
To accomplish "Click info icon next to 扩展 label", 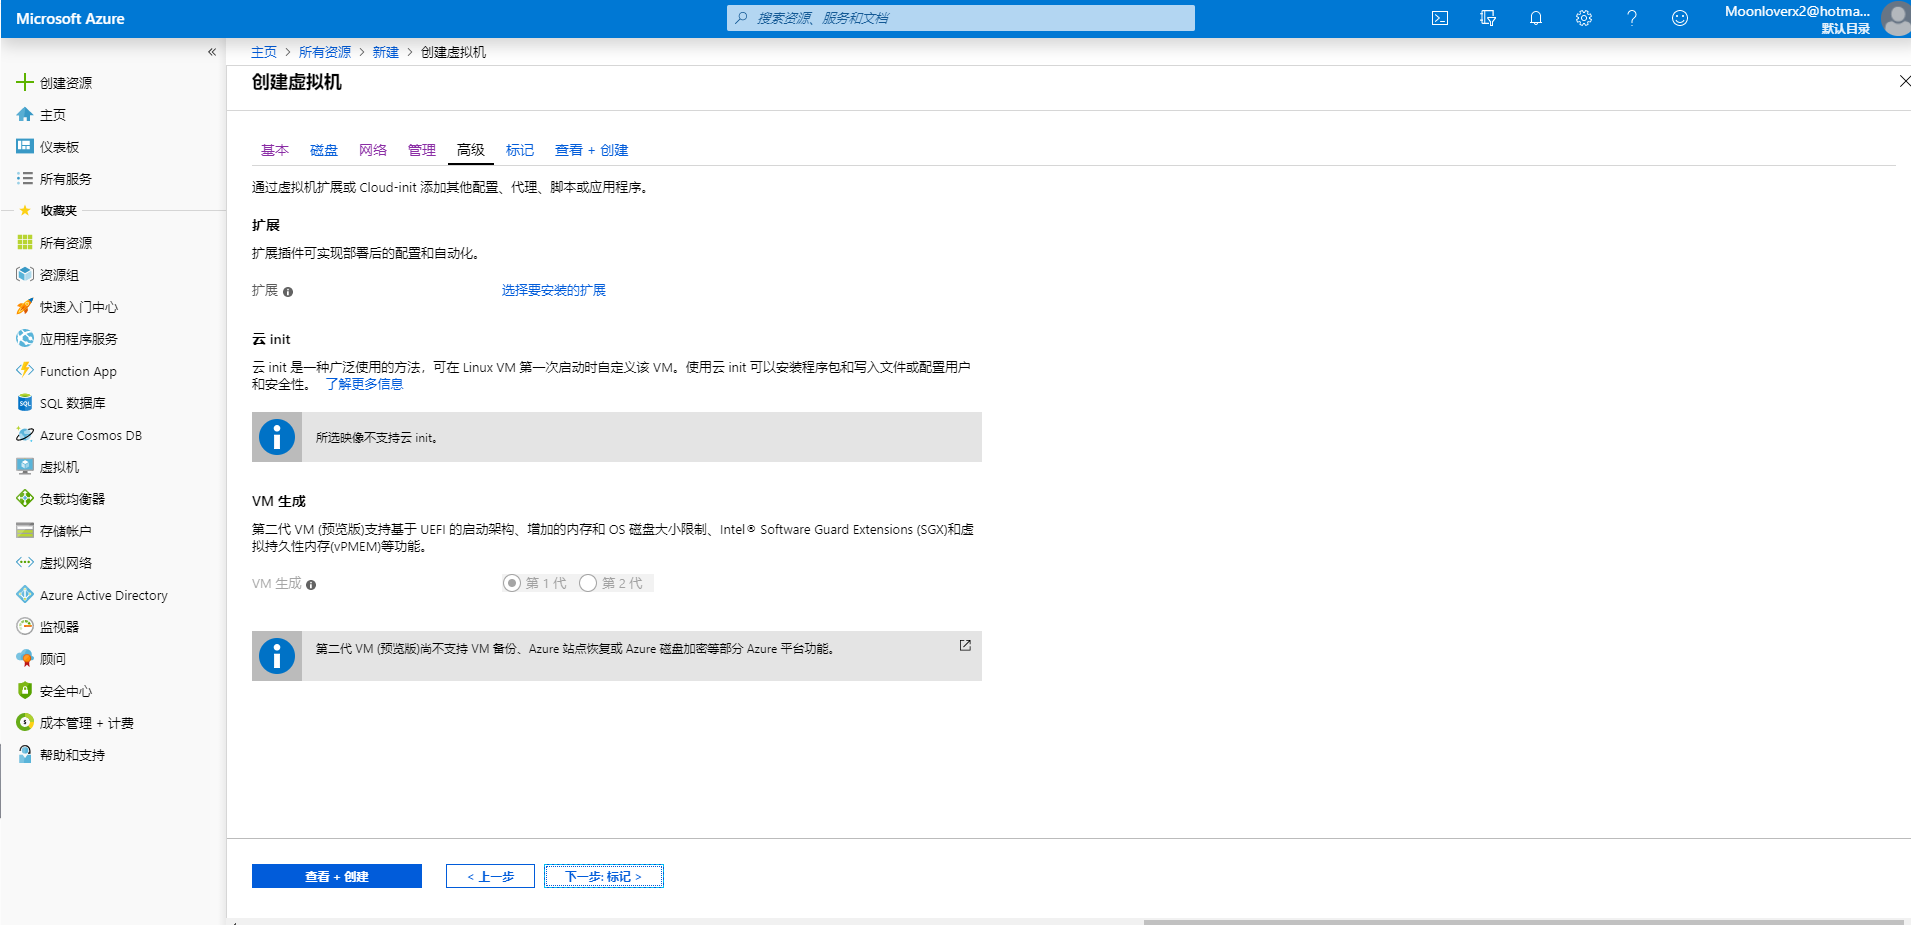I will 288,292.
